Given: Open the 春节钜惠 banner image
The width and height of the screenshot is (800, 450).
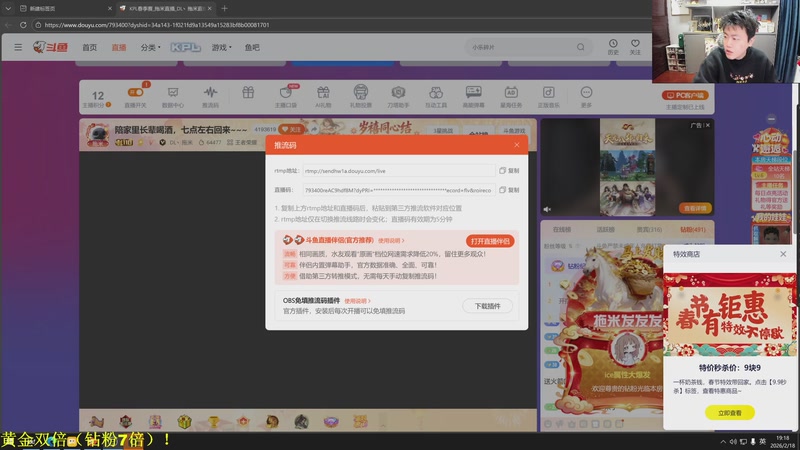Looking at the screenshot, I should (730, 315).
